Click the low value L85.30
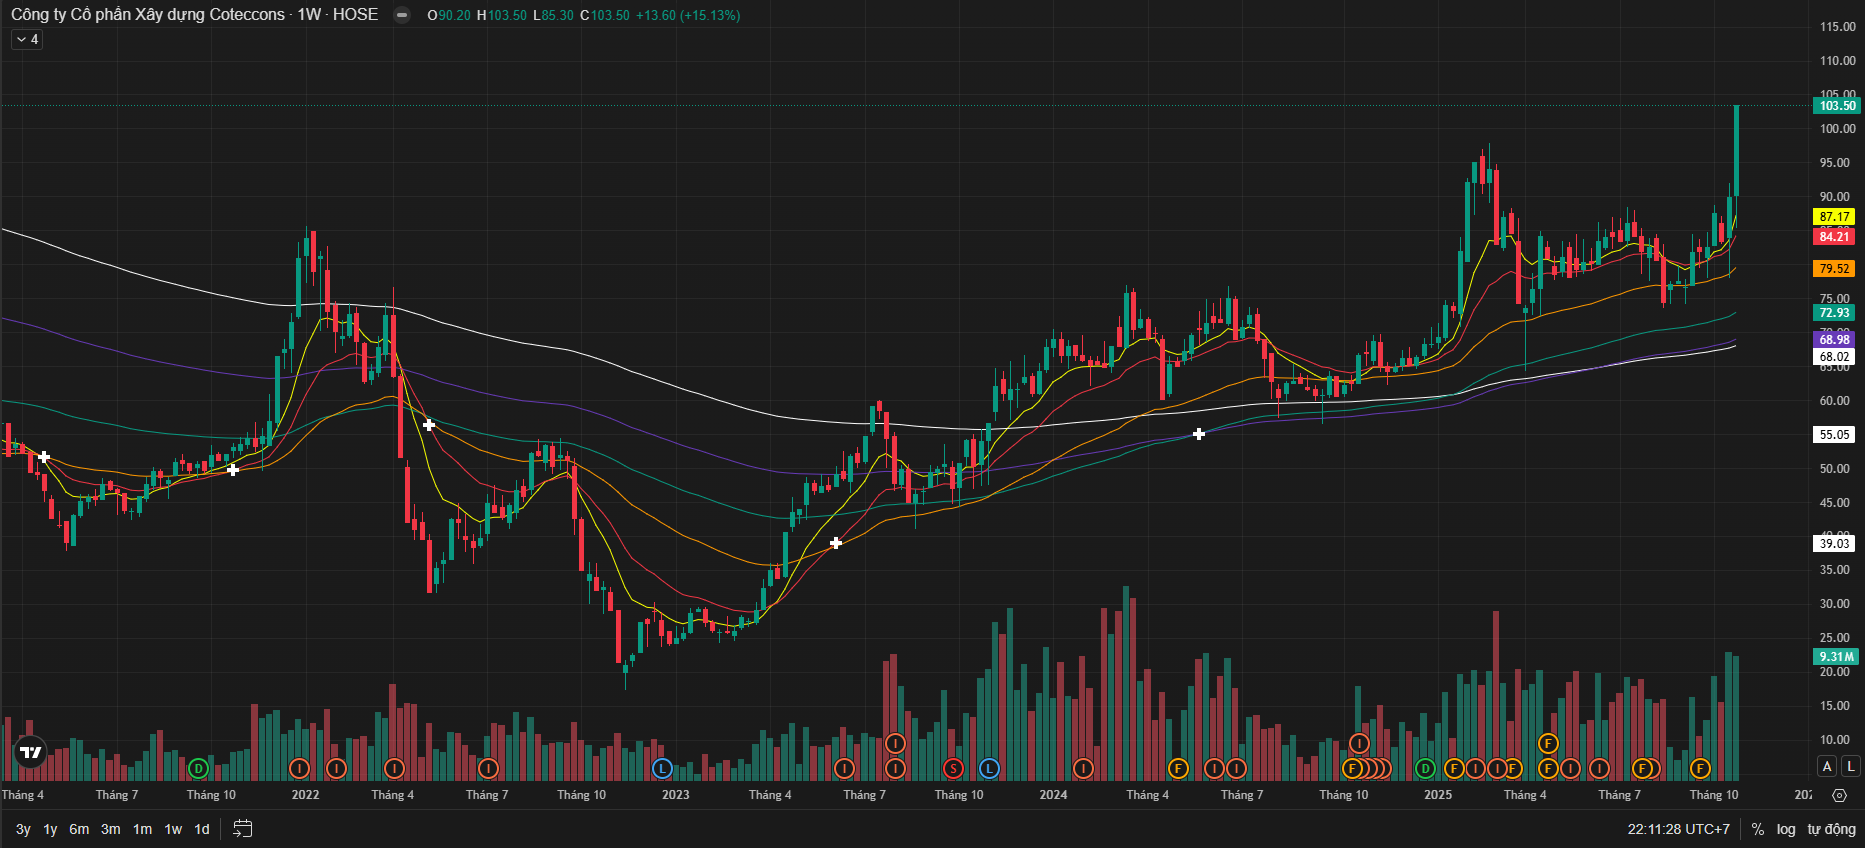 [x=554, y=15]
